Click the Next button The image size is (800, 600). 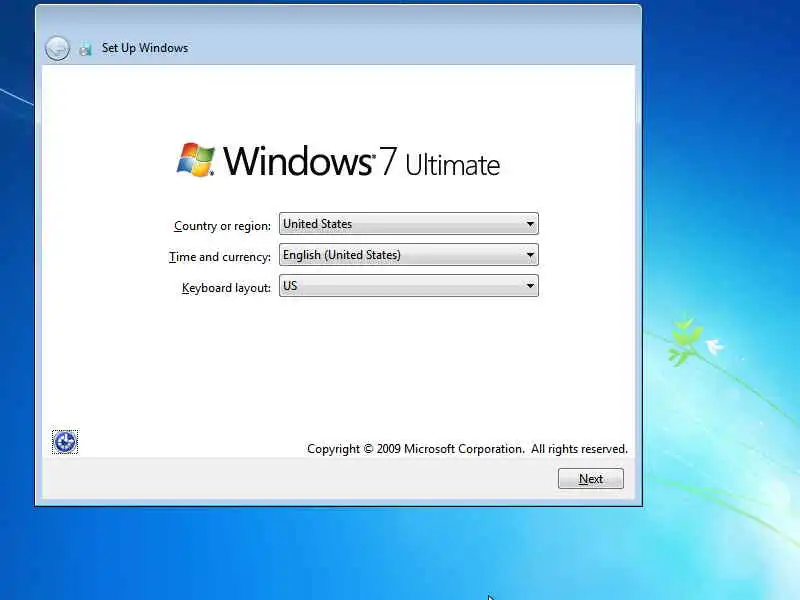coord(591,479)
